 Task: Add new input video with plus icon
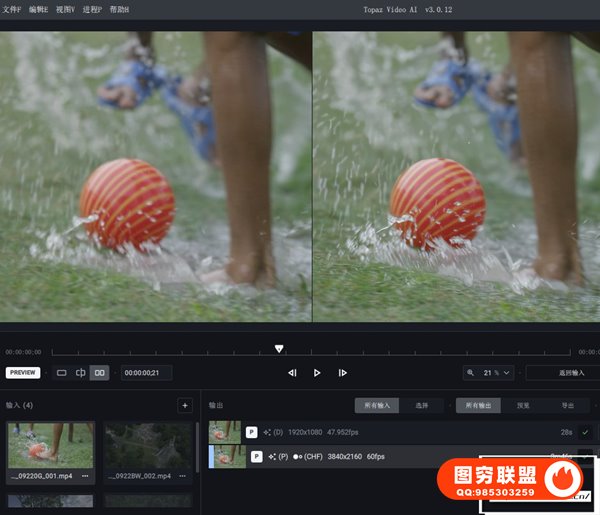[x=184, y=405]
